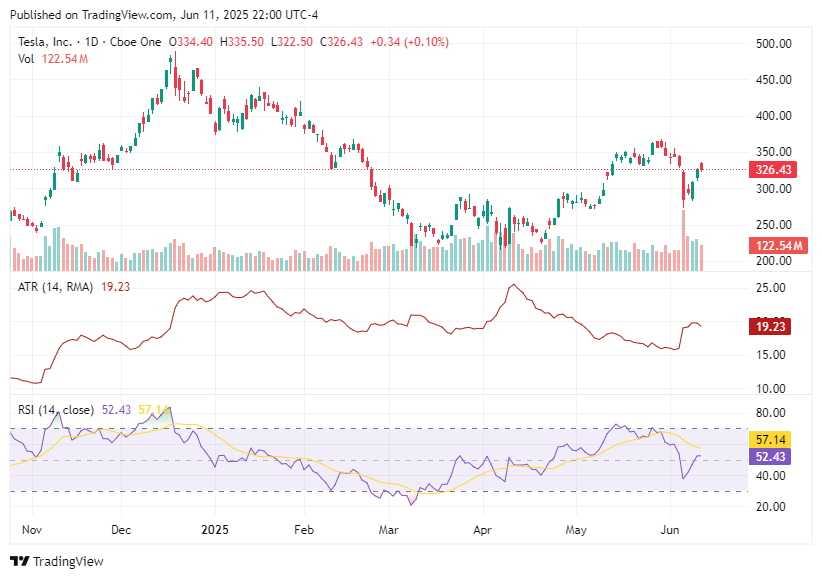822x579 pixels.
Task: Click the low value L322.50
Action: pyautogui.click(x=292, y=42)
